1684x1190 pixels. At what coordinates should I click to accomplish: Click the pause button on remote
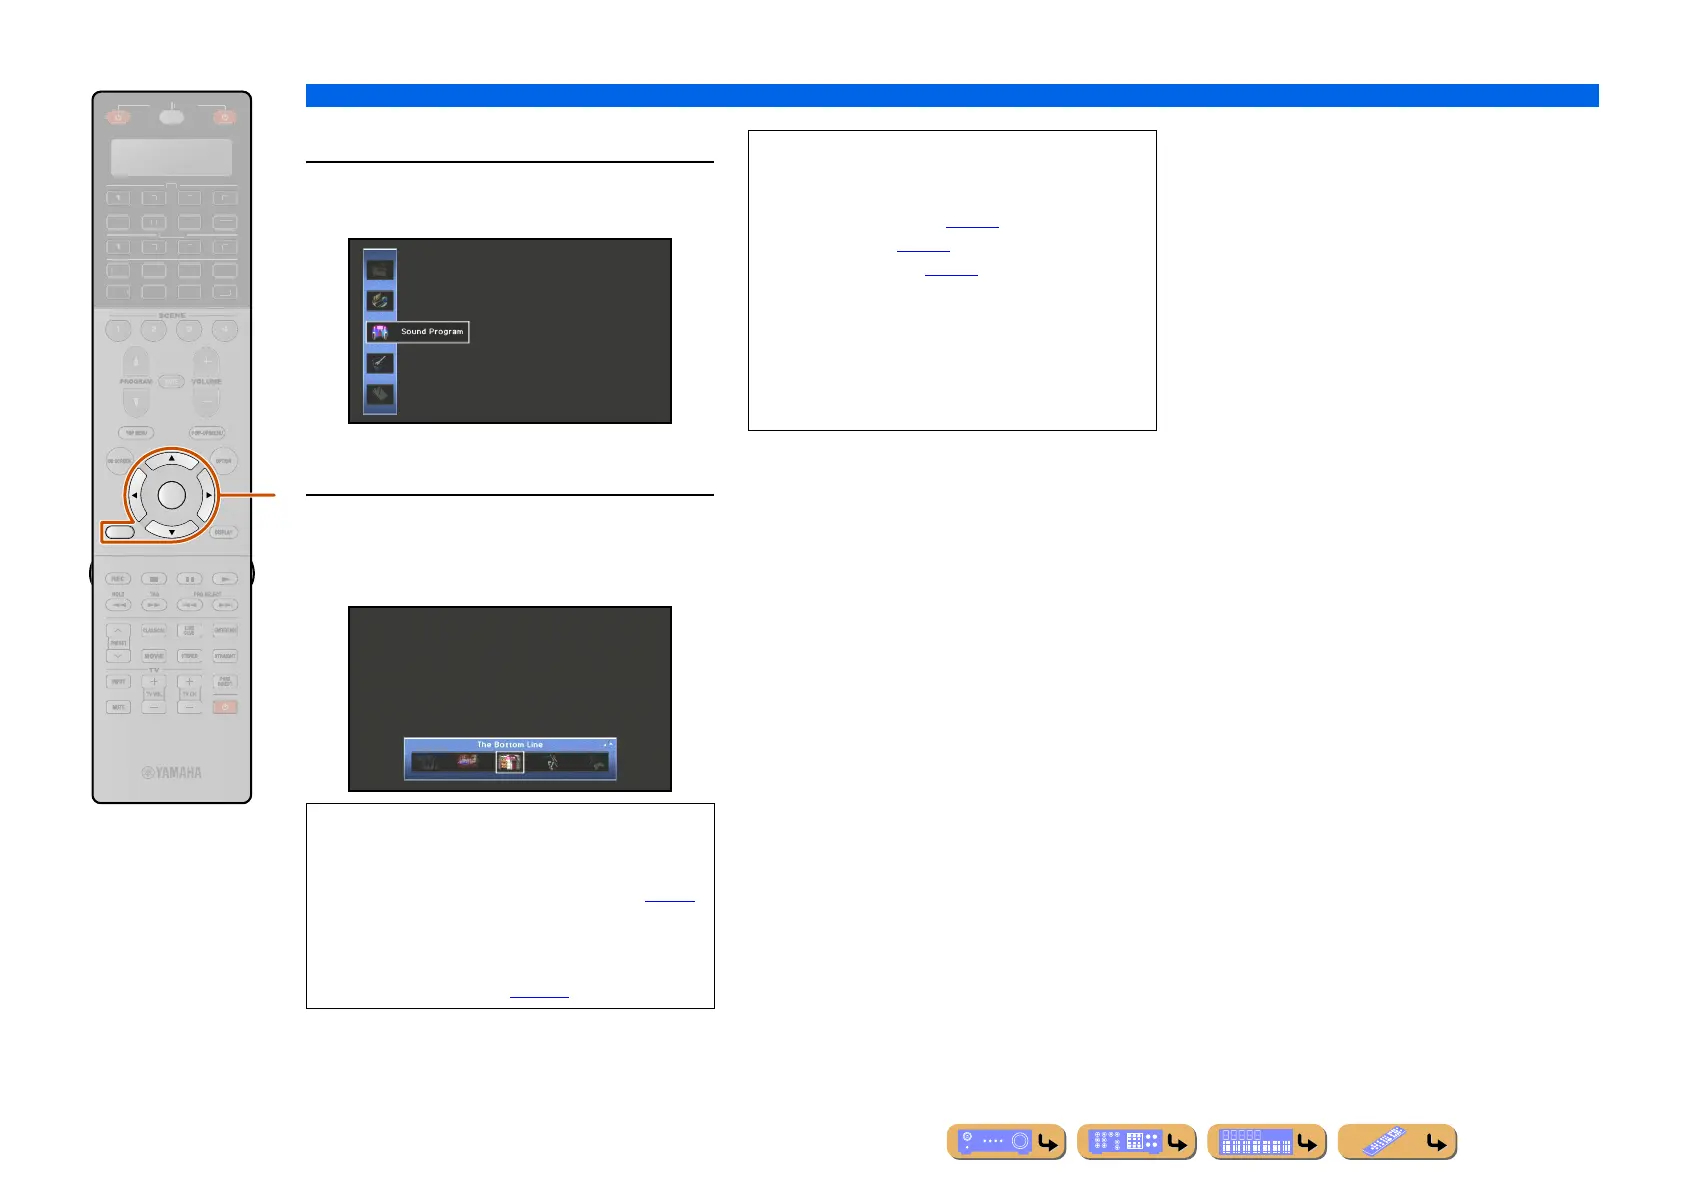tap(190, 579)
